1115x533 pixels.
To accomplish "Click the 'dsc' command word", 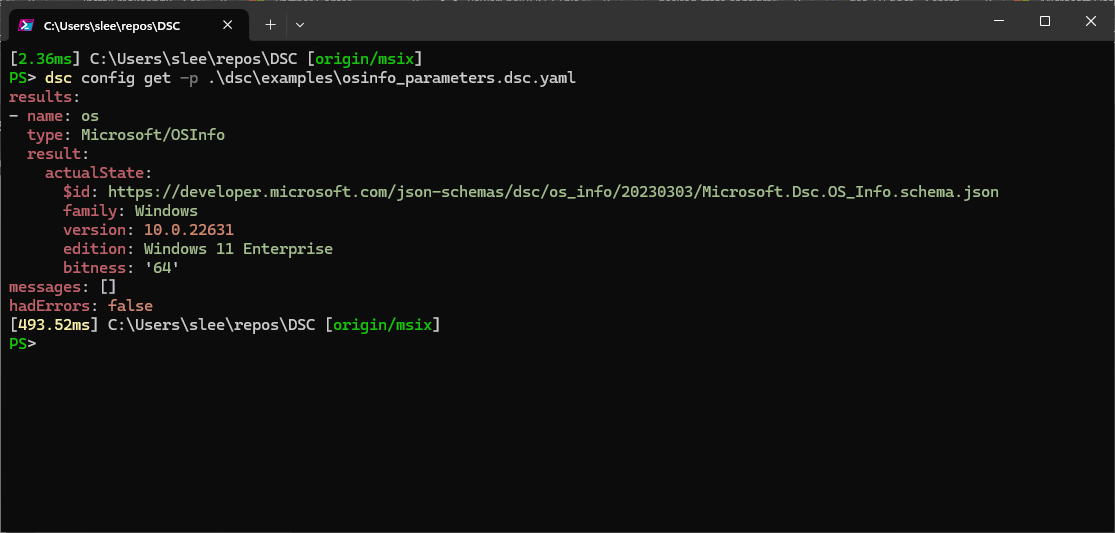I will [x=58, y=78].
